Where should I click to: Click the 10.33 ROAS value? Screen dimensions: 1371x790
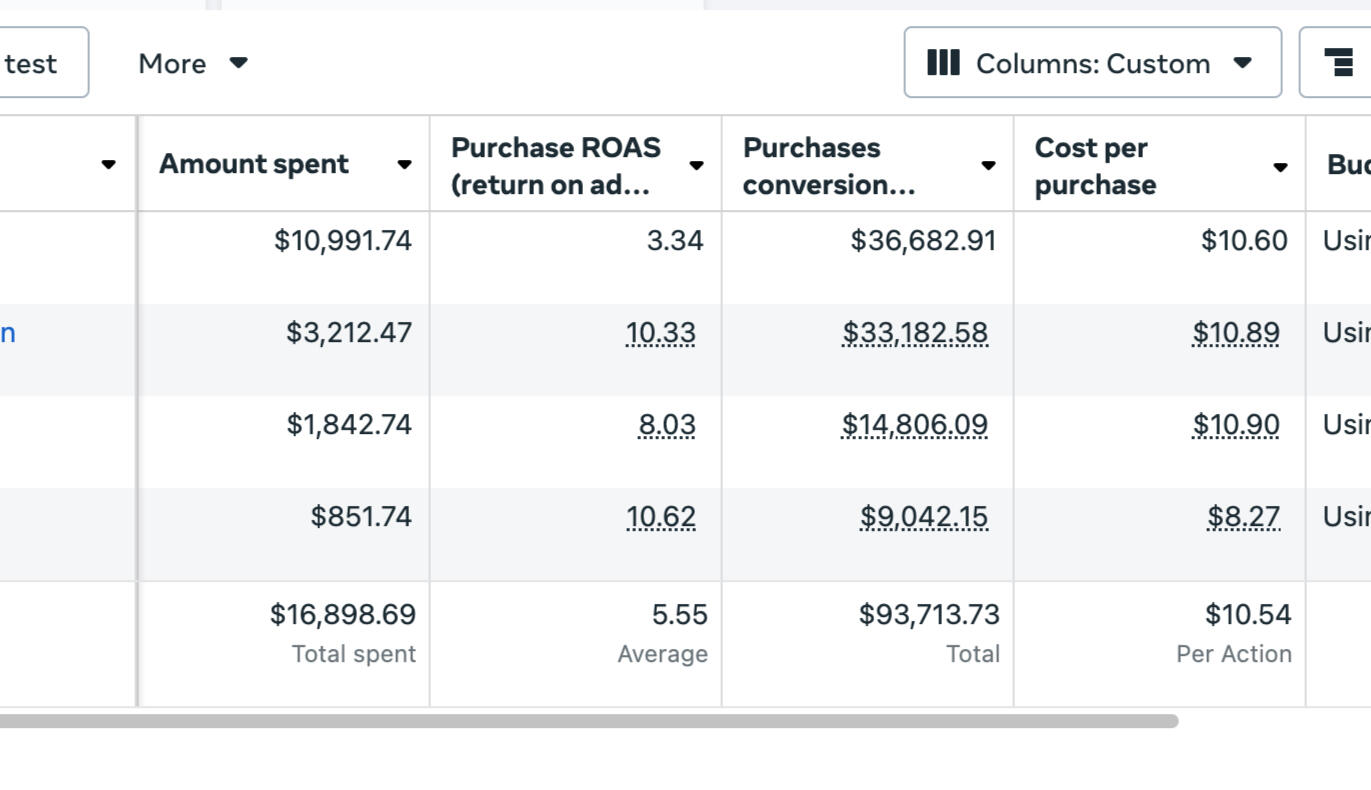point(660,333)
